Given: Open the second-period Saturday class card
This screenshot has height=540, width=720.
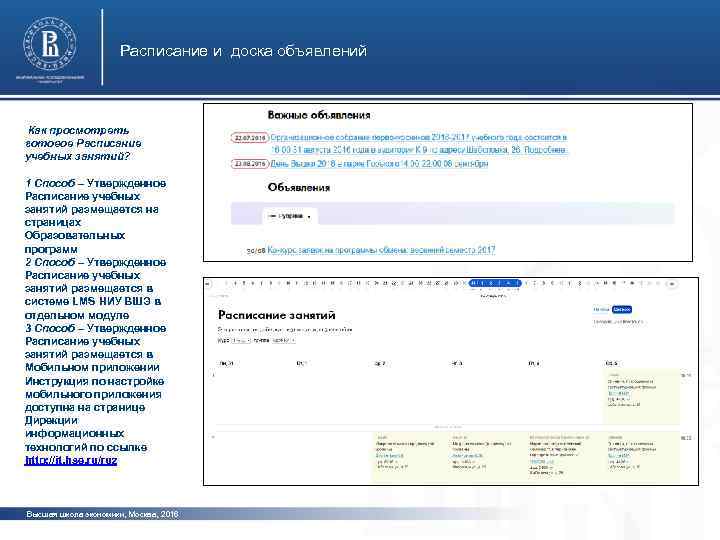Looking at the screenshot, I should click(x=641, y=456).
